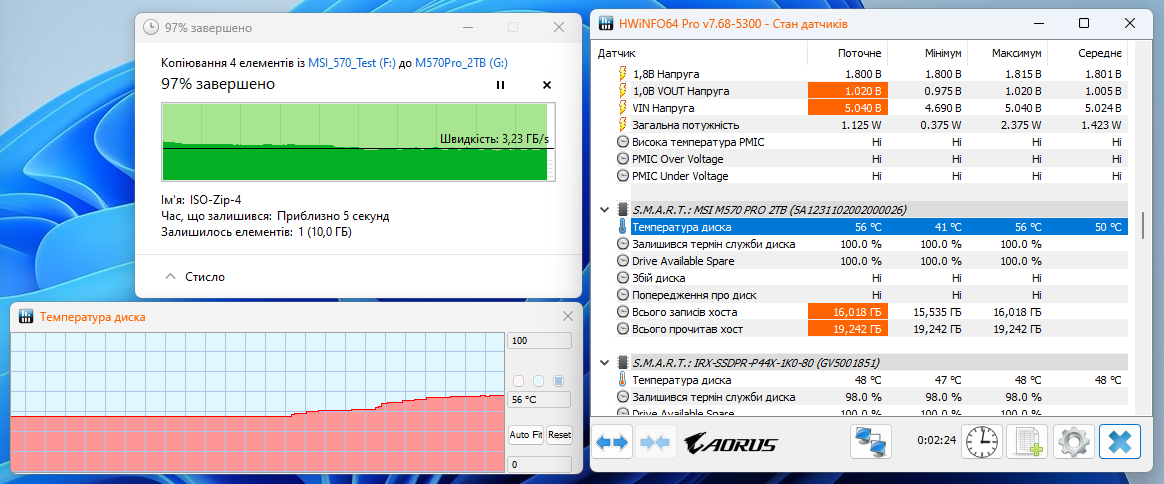Click Auto Fit in the temperature graph
This screenshot has width=1164, height=484.
526,434
